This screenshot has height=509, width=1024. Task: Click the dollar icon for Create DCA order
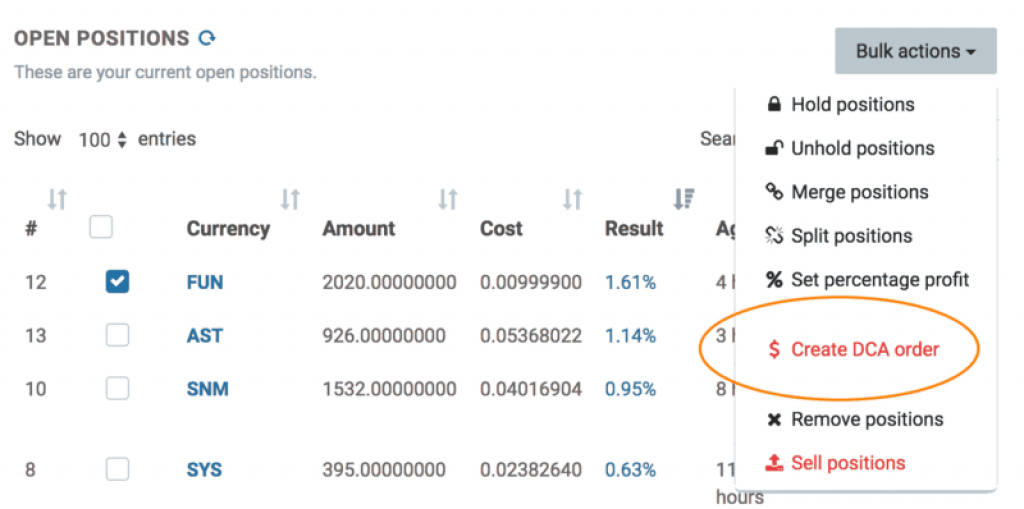tap(774, 350)
